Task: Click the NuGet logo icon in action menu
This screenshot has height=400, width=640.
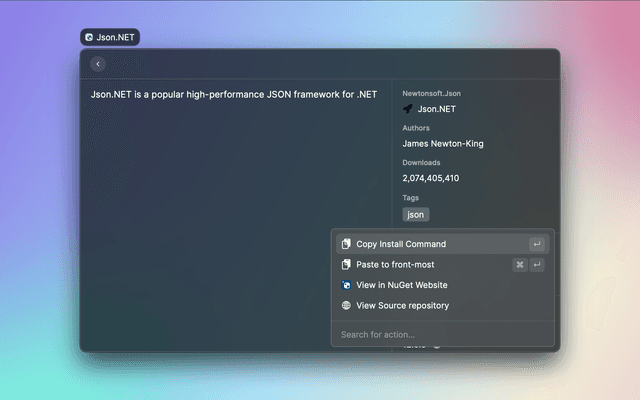Action: 346,285
